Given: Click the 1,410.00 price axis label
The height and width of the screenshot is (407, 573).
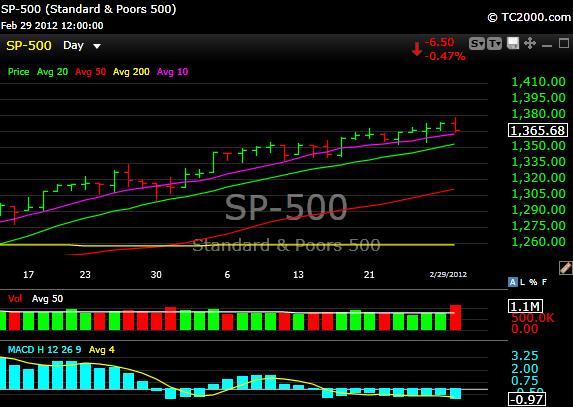Looking at the screenshot, I should tap(539, 82).
